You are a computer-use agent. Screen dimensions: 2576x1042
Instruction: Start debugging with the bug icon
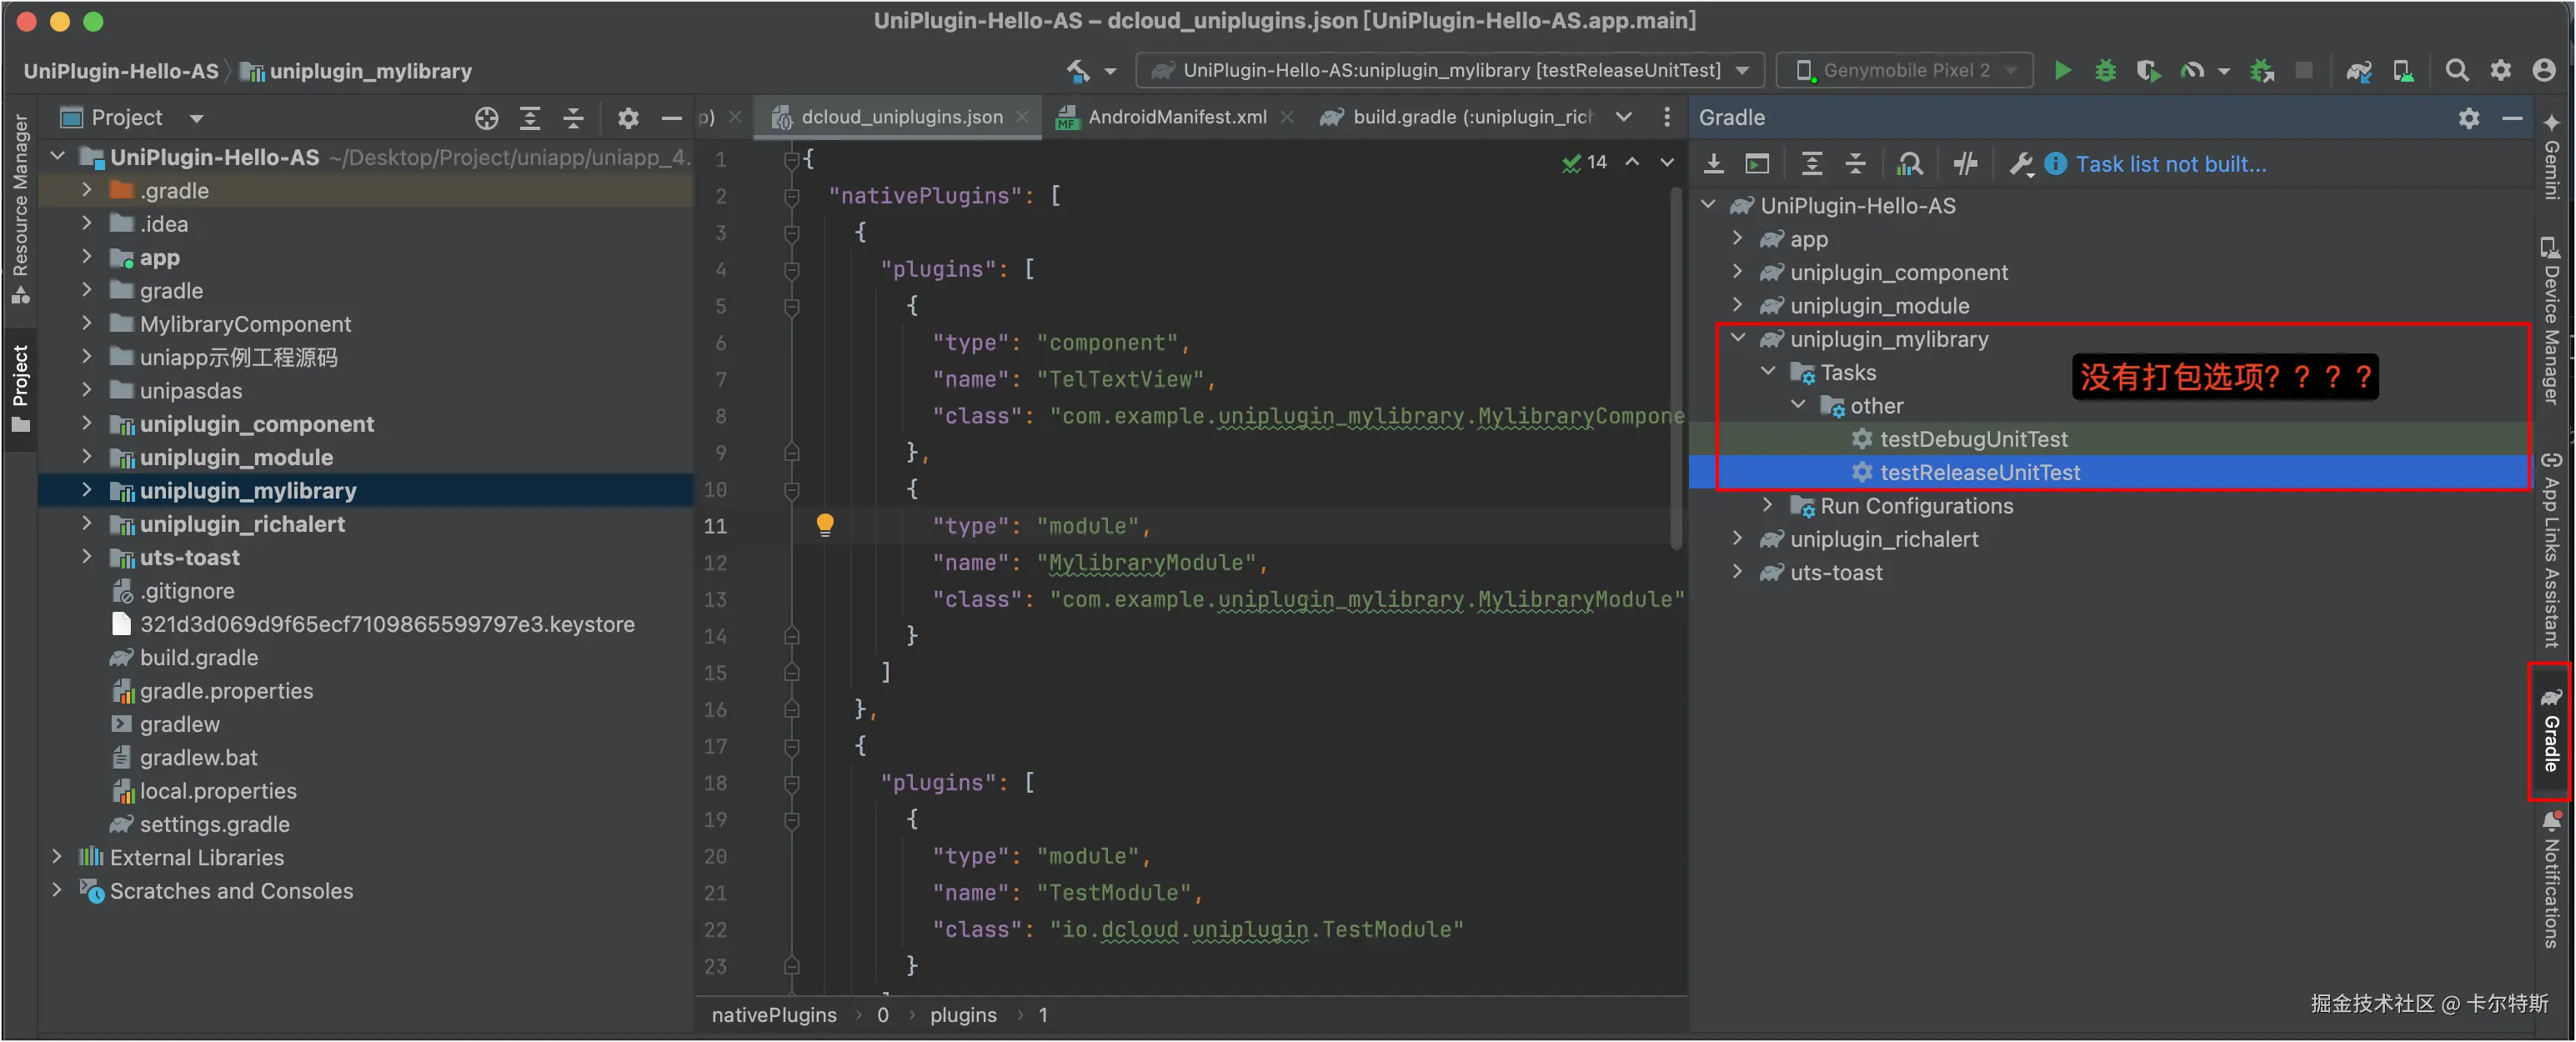(x=2105, y=70)
